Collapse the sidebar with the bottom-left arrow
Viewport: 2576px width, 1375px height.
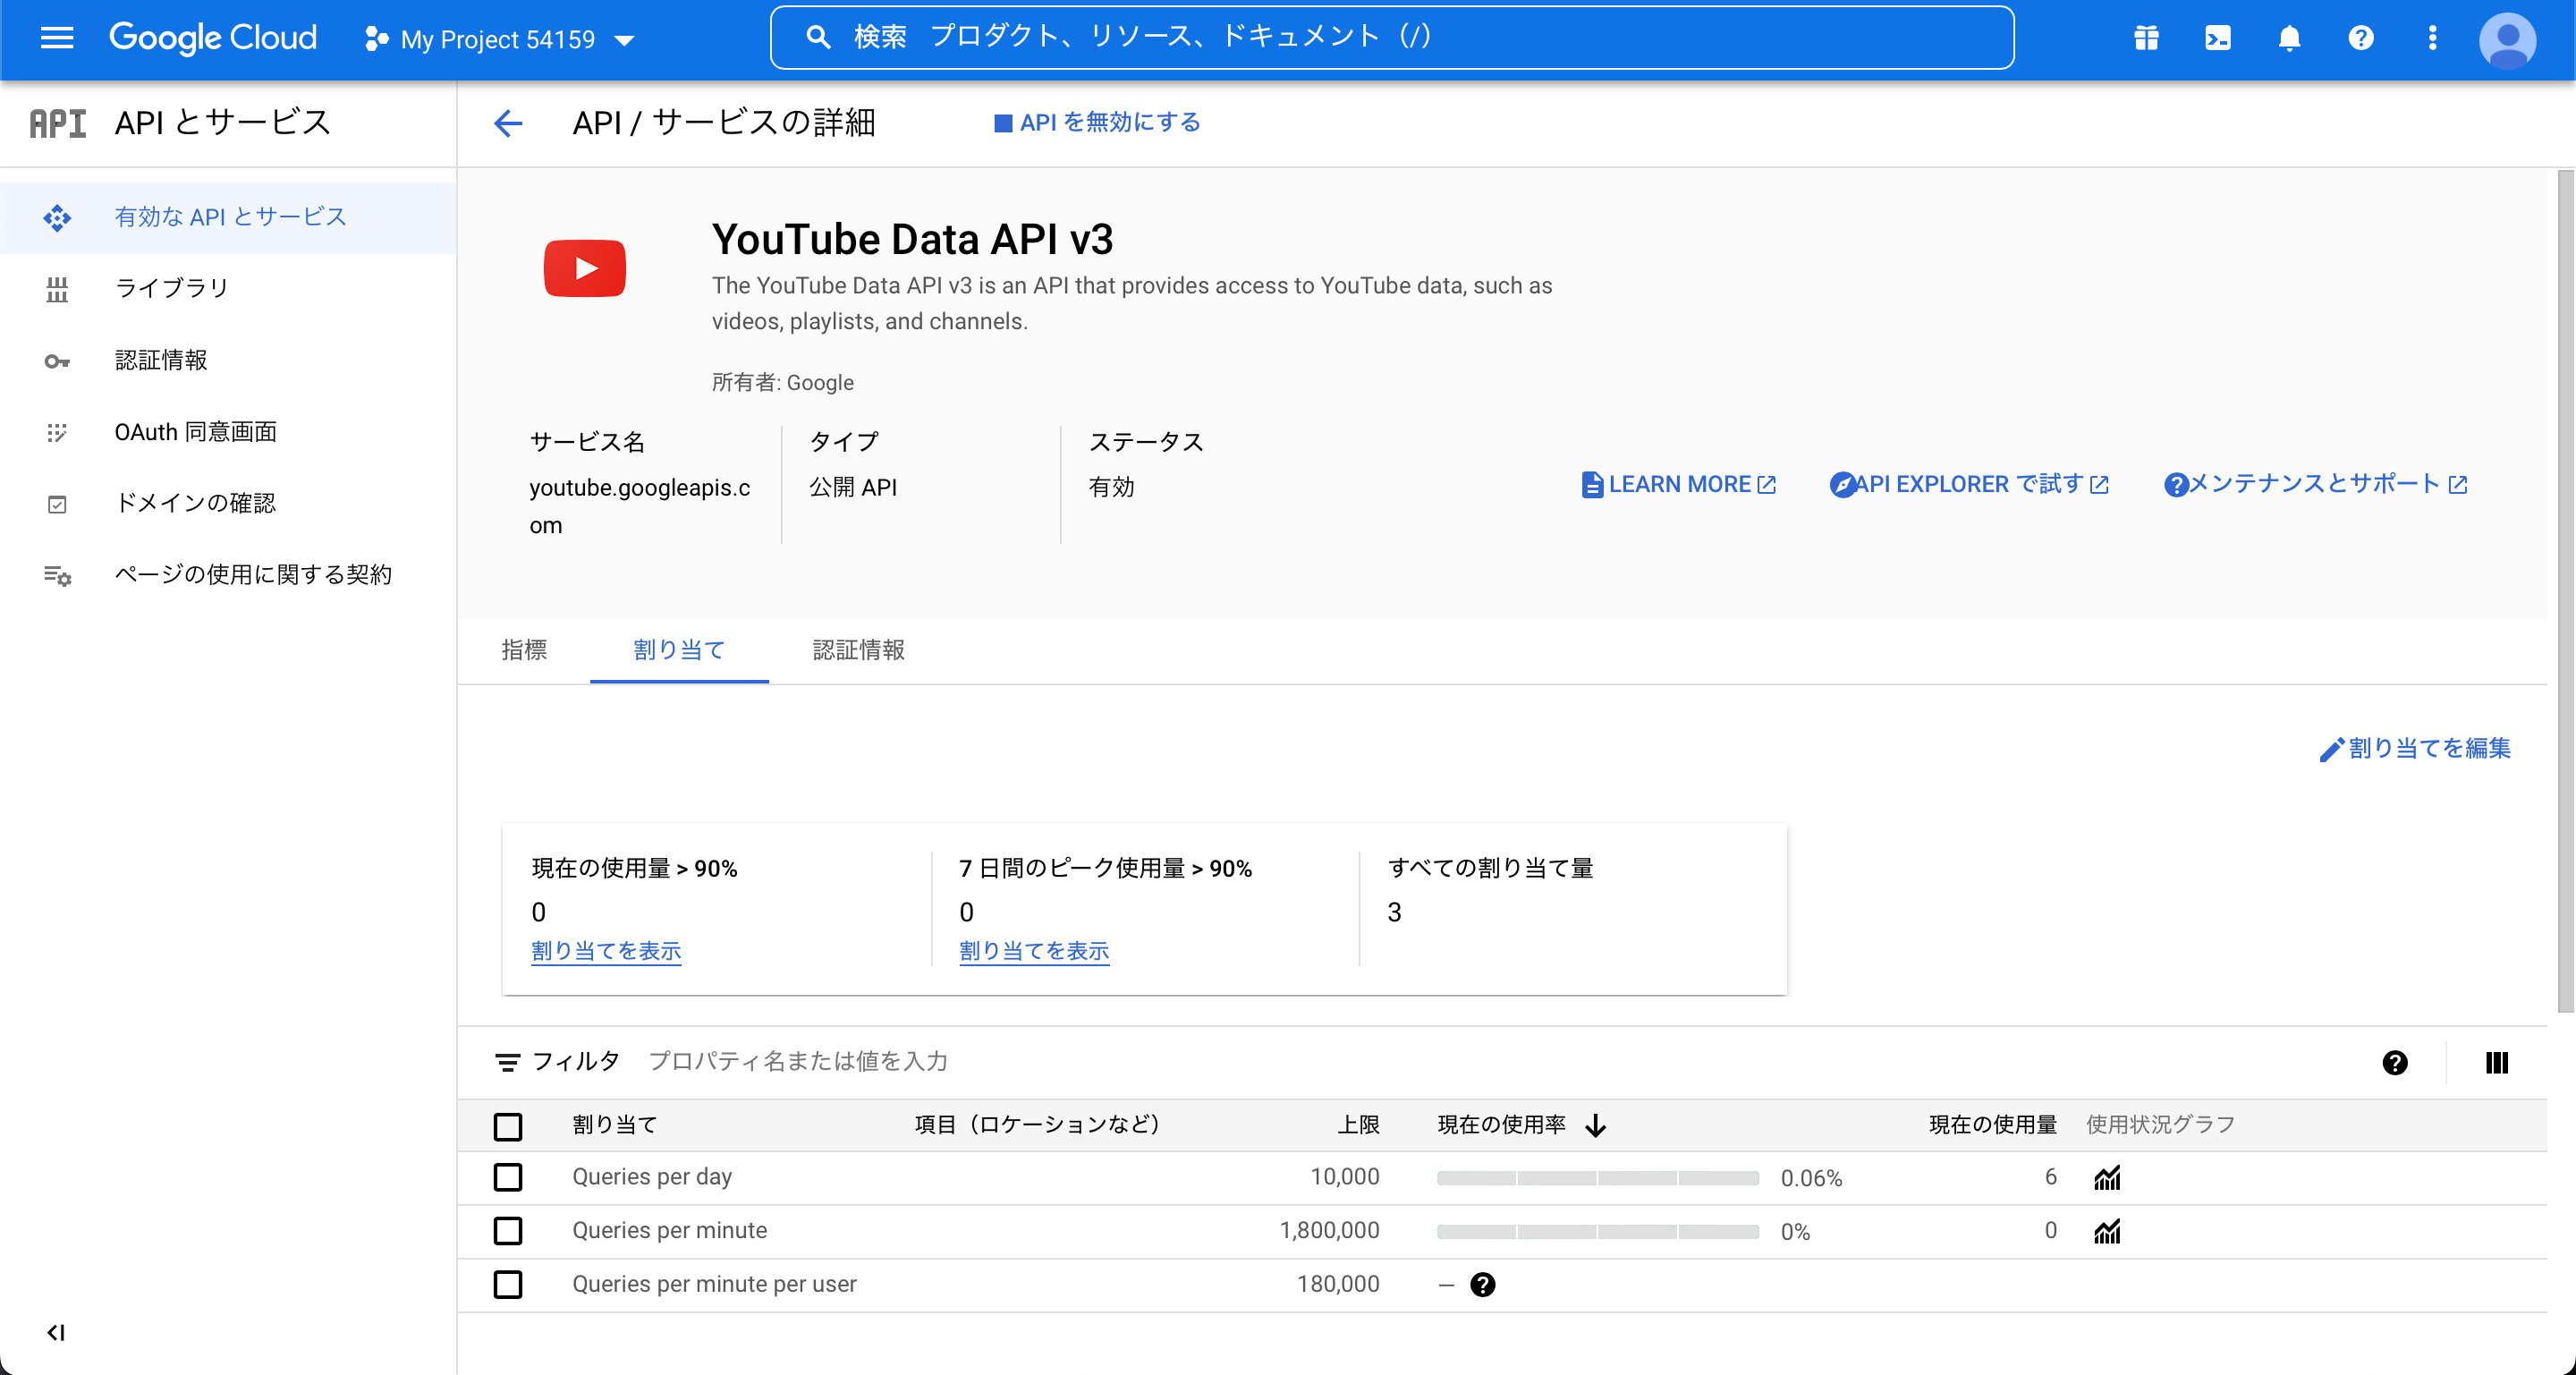coord(56,1331)
